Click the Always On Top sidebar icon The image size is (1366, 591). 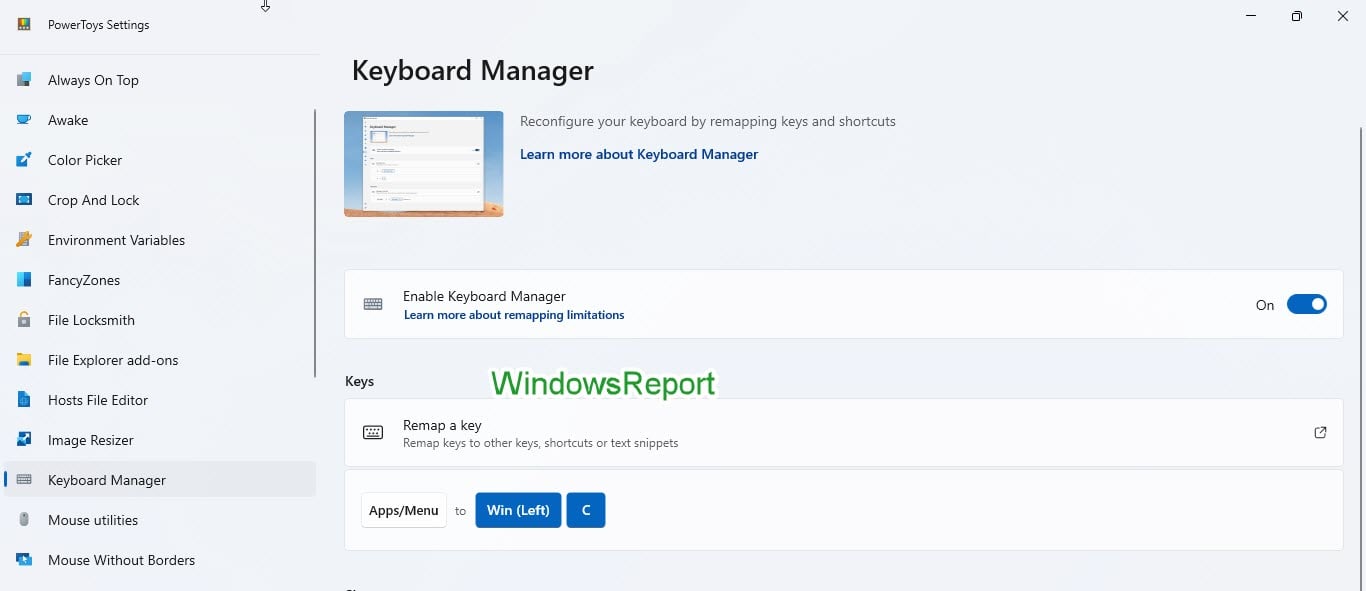pos(24,80)
